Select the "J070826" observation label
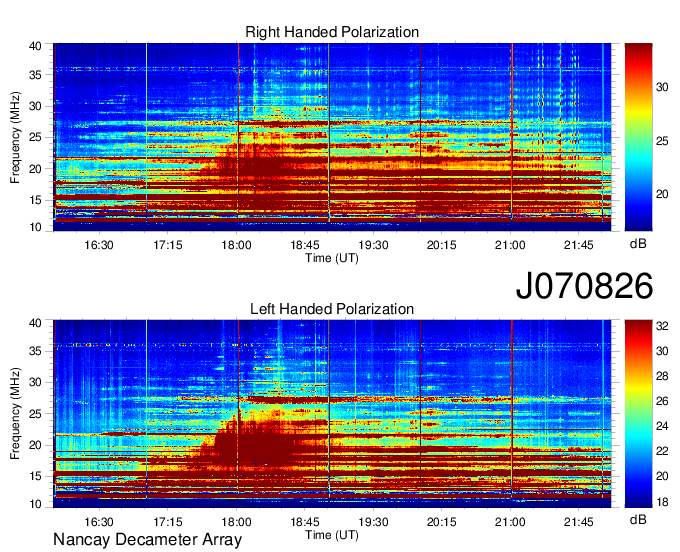680x552 pixels. pos(584,286)
